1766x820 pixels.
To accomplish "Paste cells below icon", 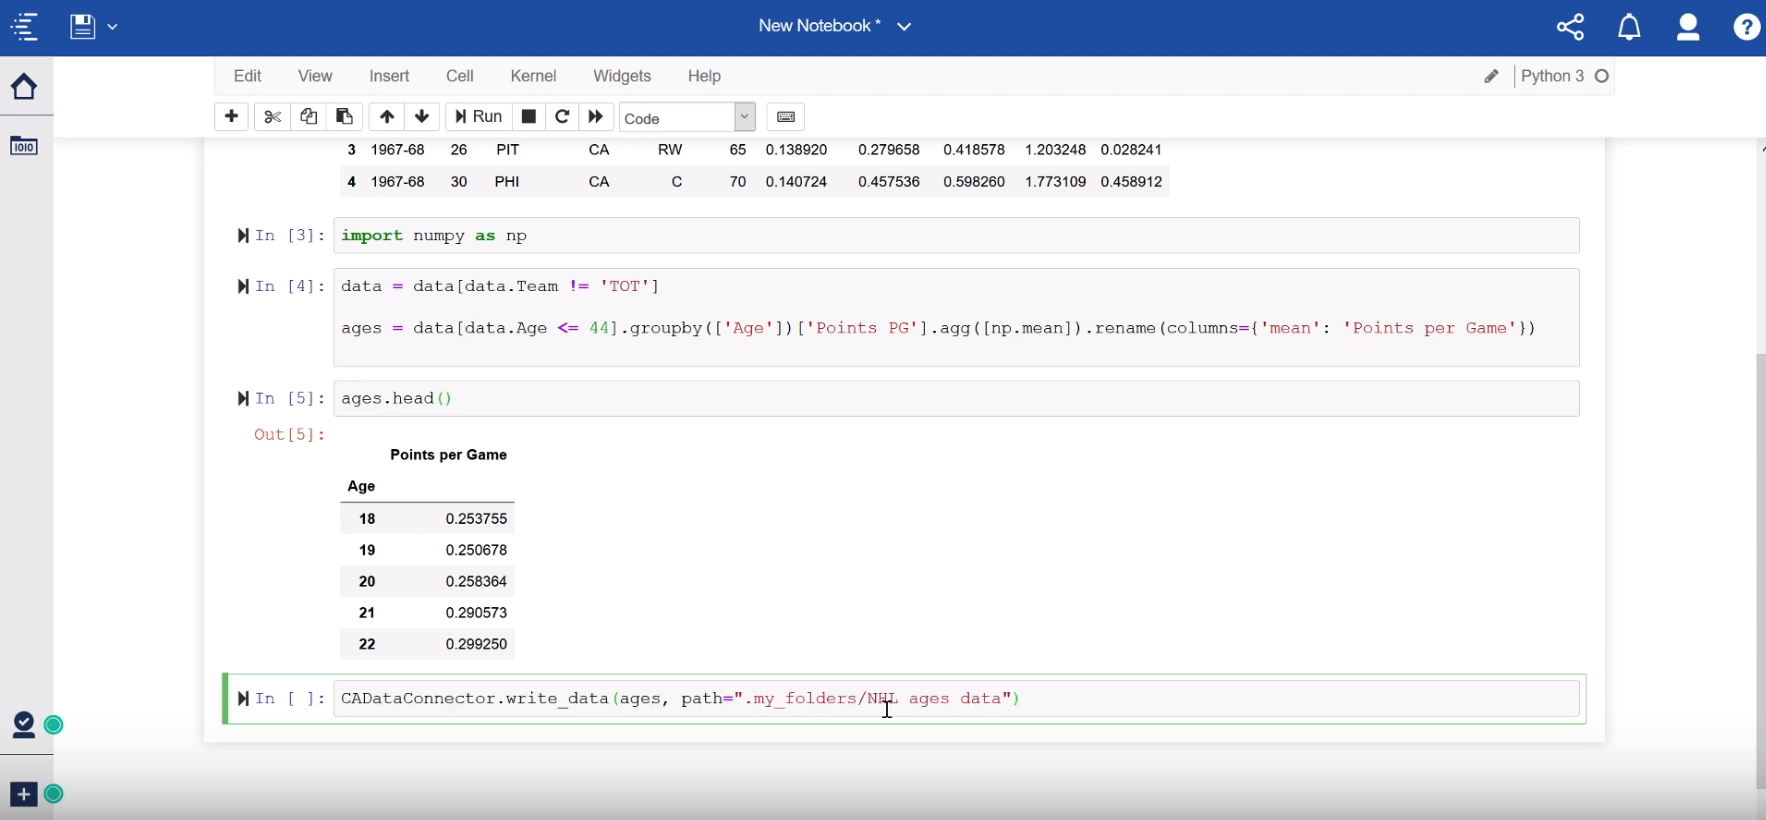I will tap(344, 117).
